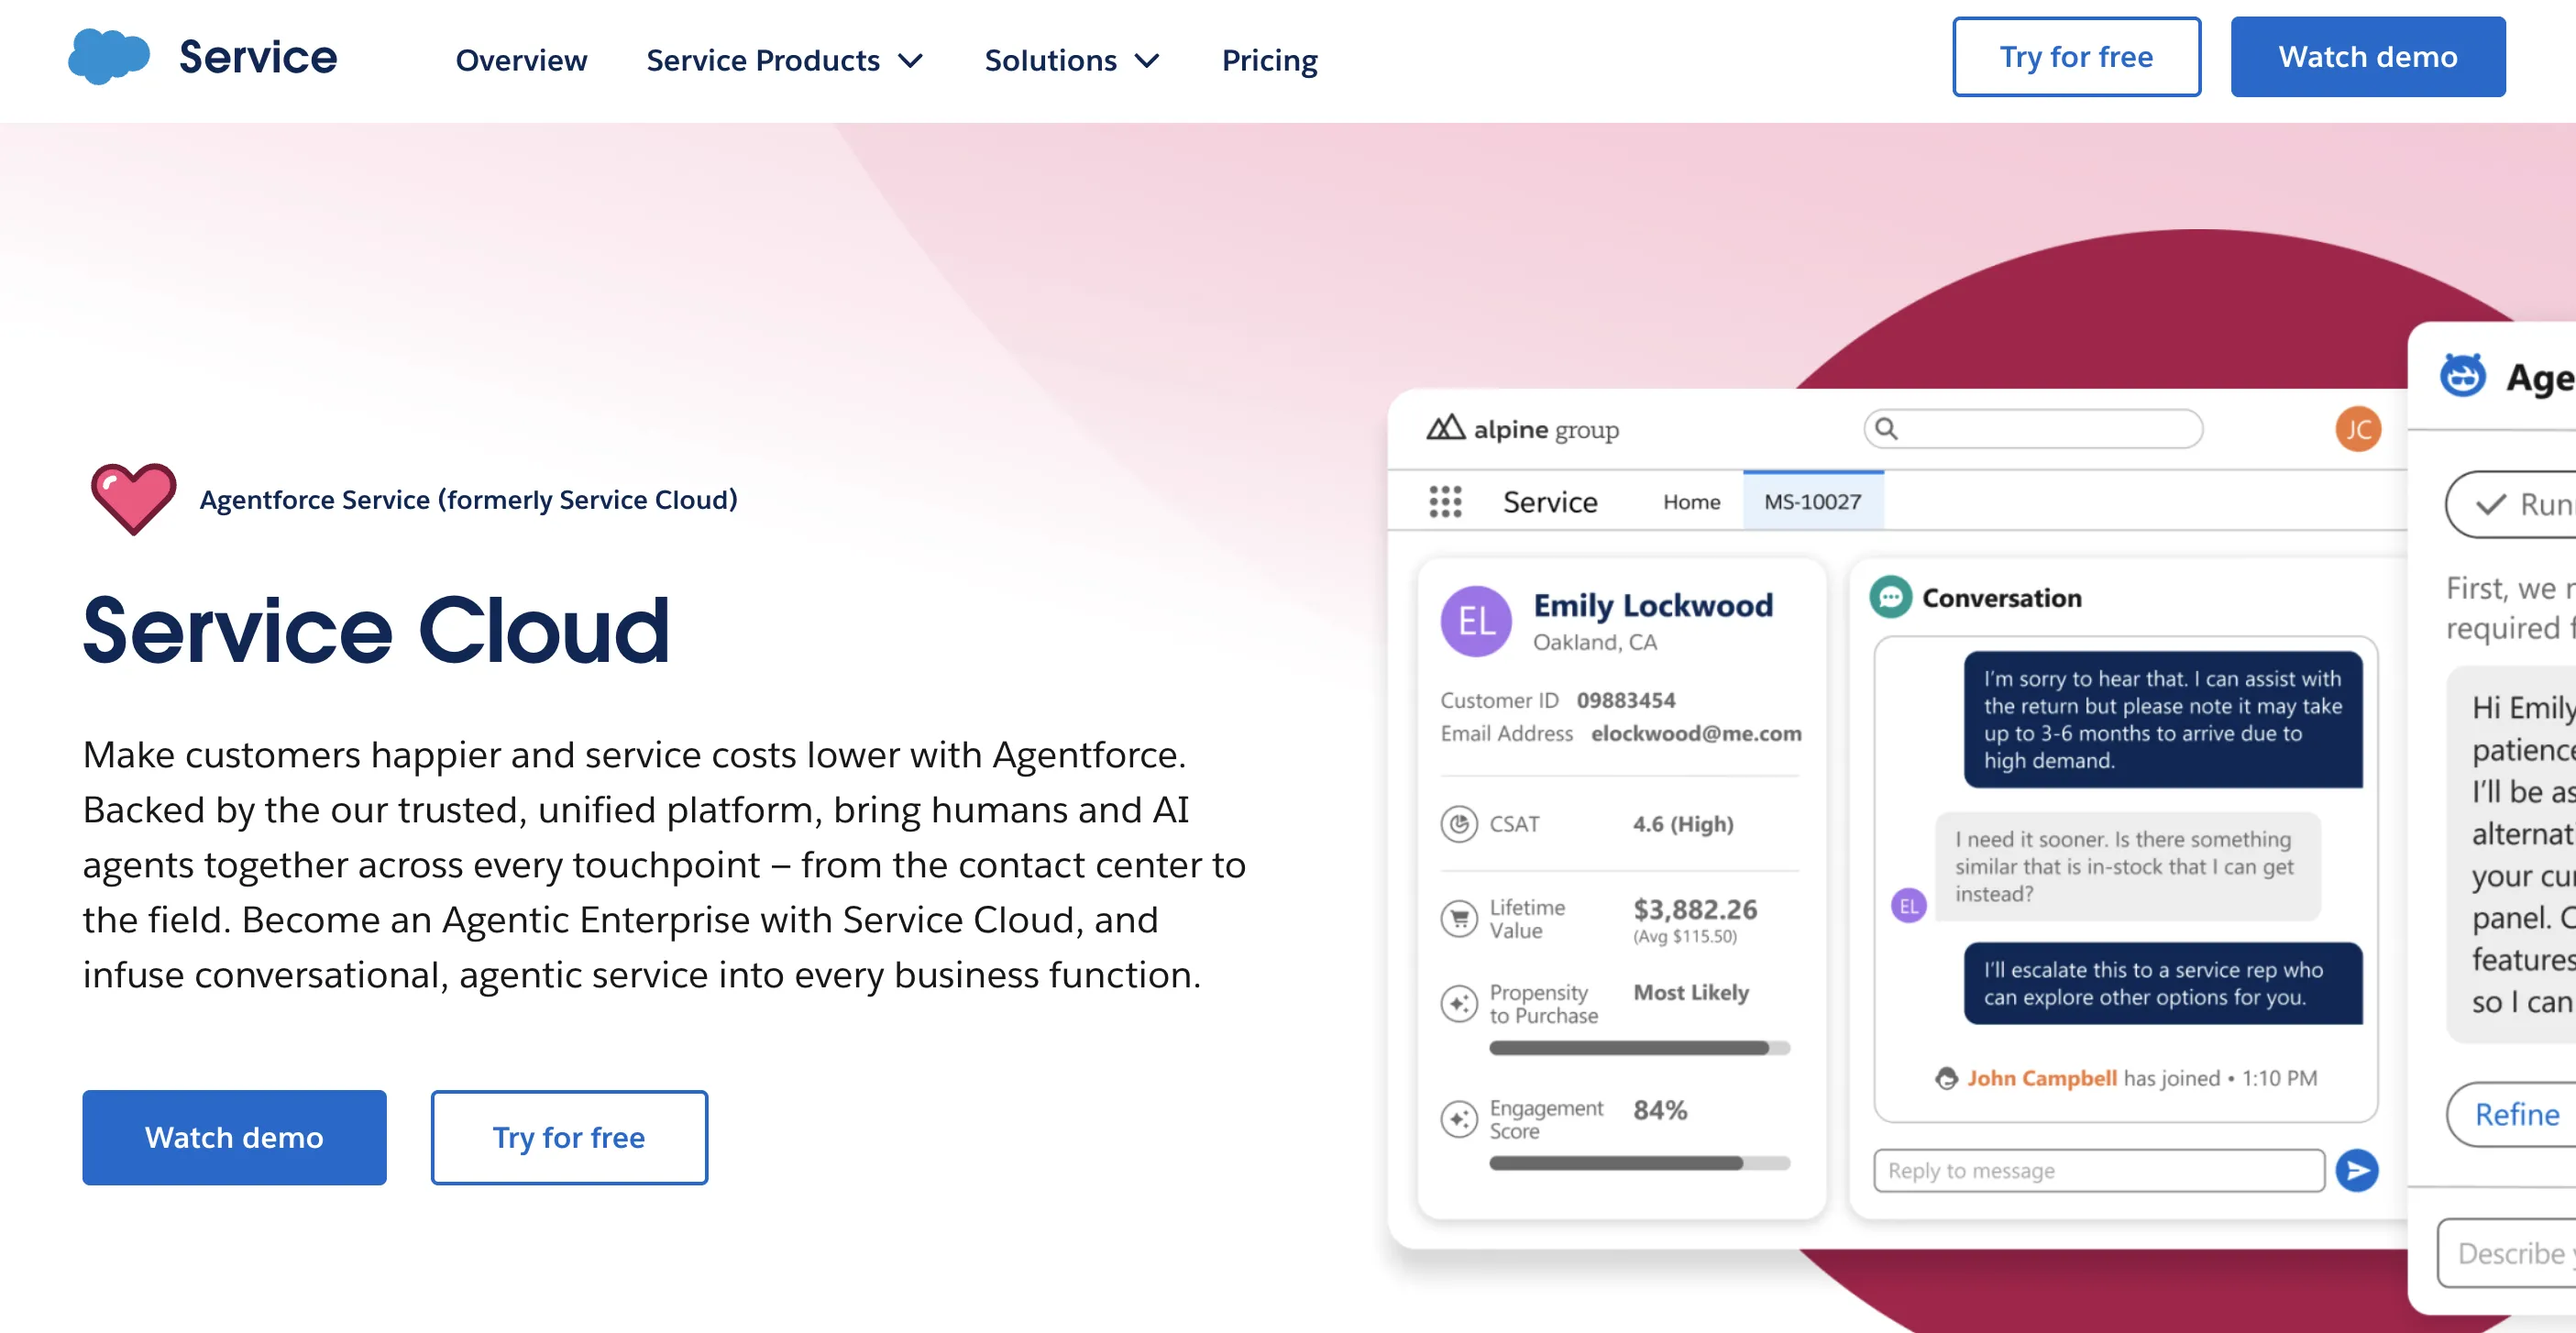Click the CSAT gauge icon

[x=1459, y=824]
